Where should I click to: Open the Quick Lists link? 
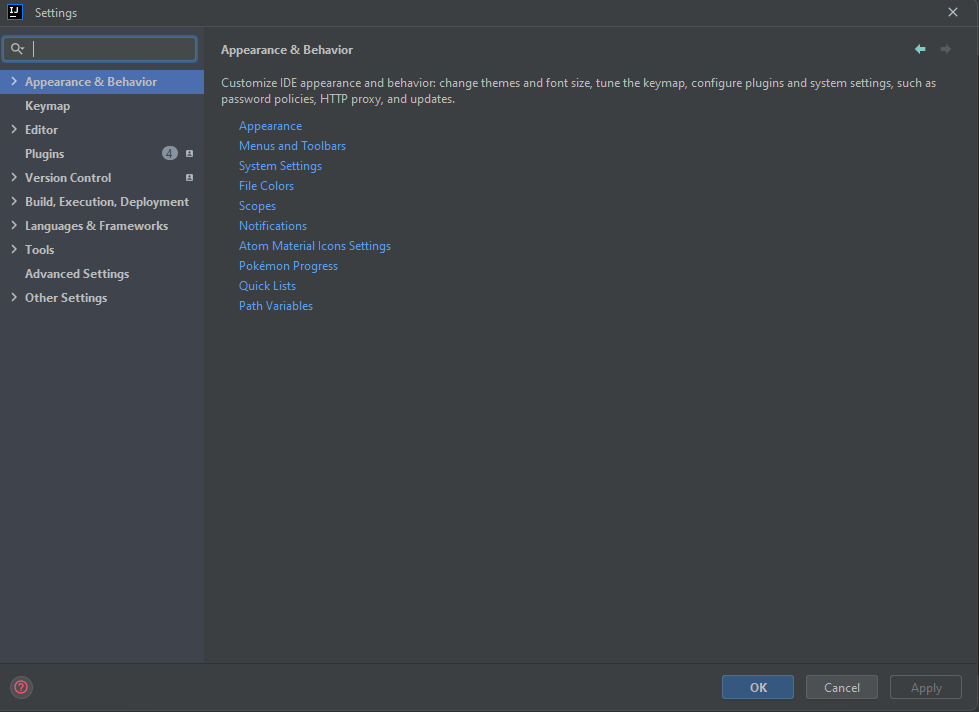tap(267, 285)
